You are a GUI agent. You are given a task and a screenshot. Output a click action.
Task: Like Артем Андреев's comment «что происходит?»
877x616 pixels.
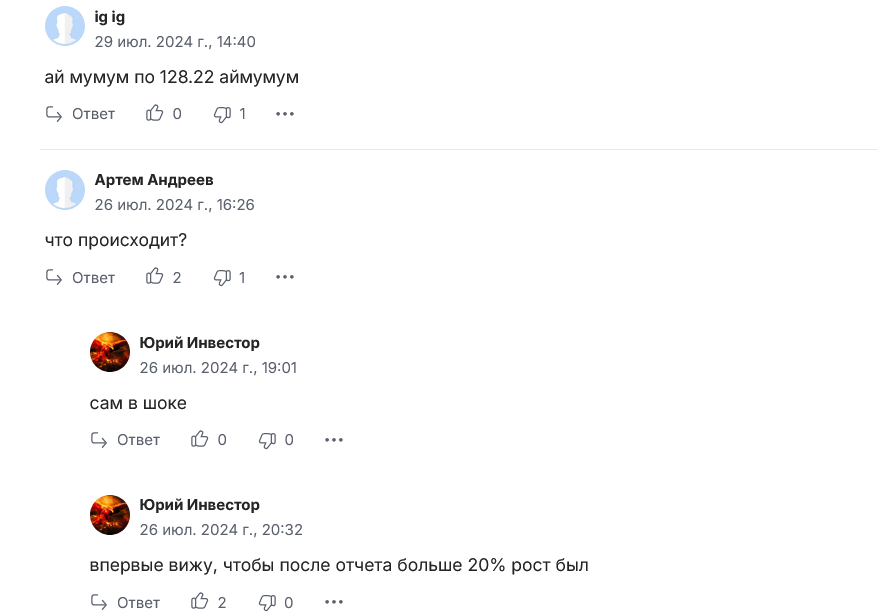[x=155, y=277]
